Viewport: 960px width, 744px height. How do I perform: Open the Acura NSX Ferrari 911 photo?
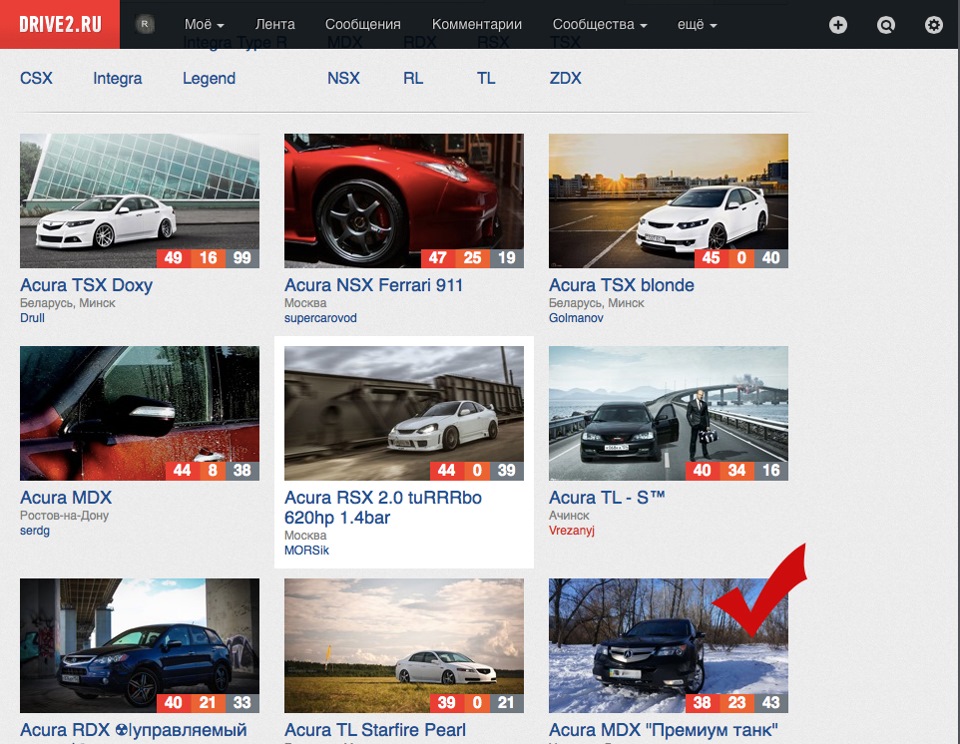(x=404, y=201)
